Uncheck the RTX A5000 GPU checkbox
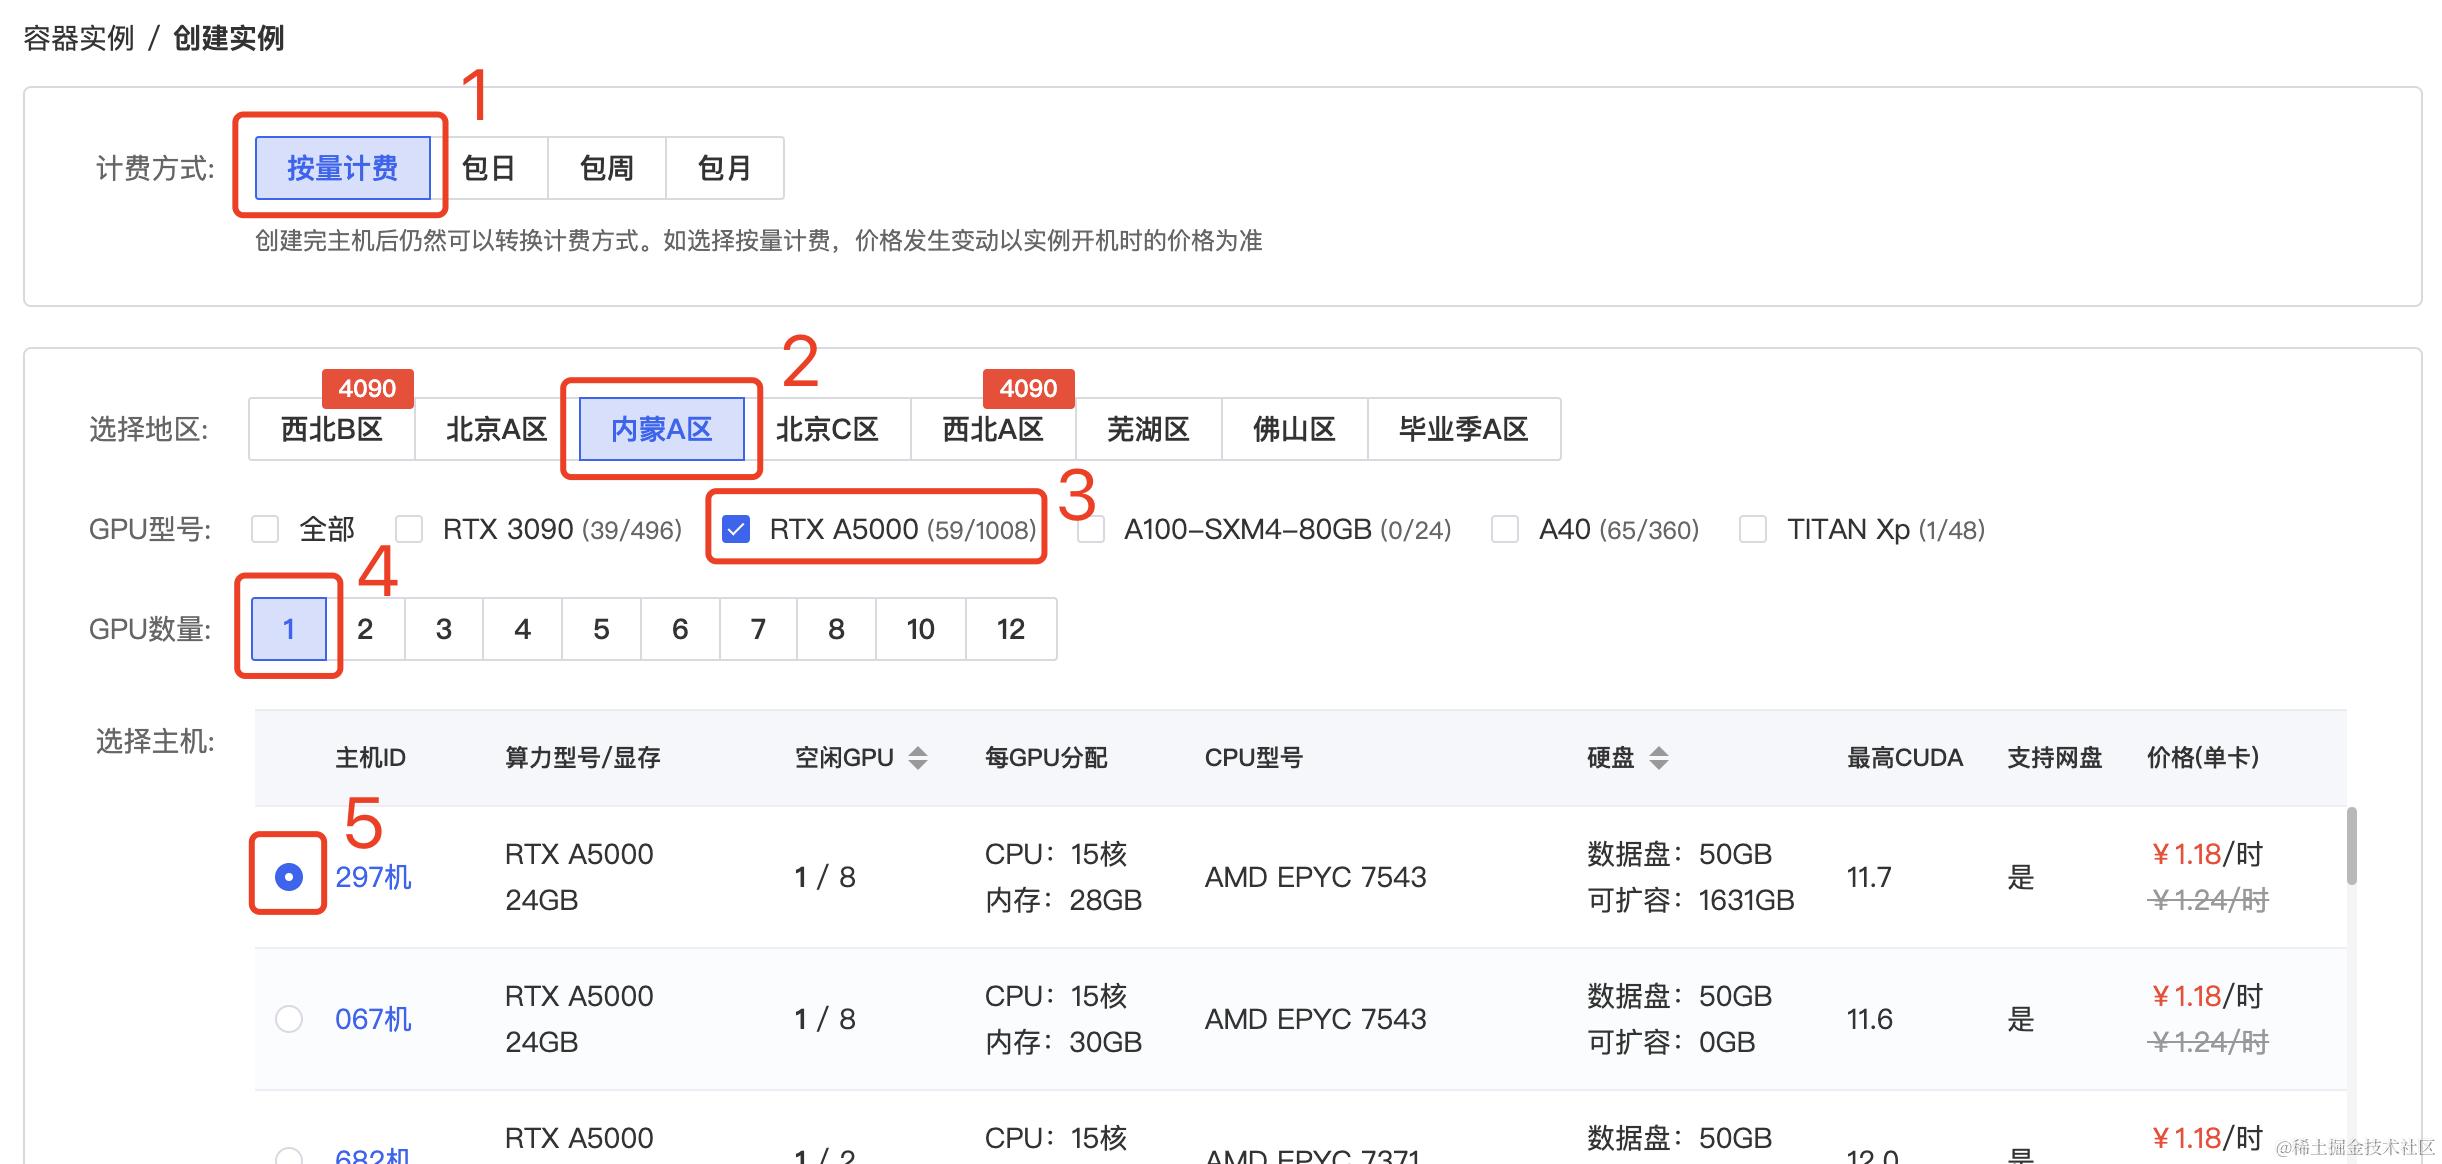2442x1164 pixels. (736, 529)
